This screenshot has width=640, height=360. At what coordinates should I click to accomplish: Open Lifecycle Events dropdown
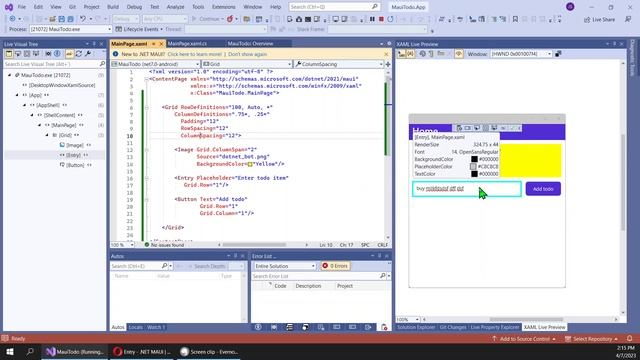[139, 29]
